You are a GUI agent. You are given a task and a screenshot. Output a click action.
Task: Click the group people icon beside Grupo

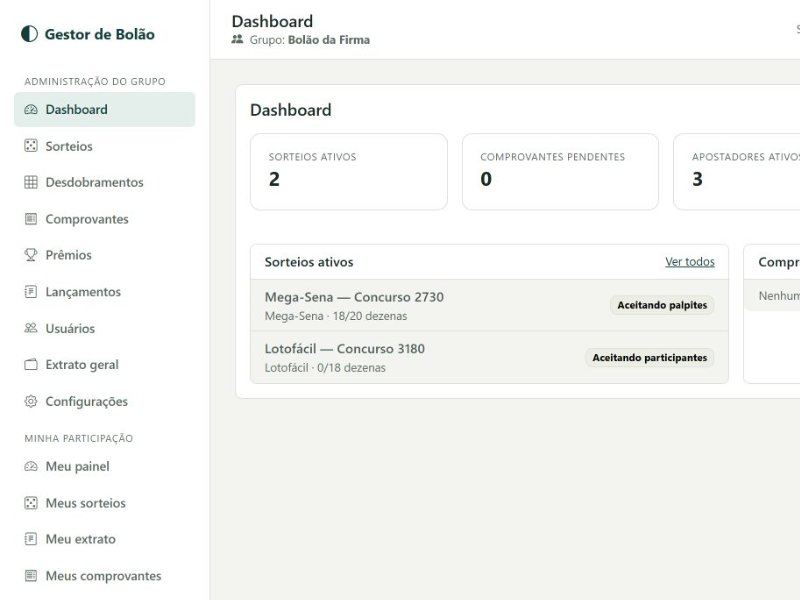tap(237, 39)
